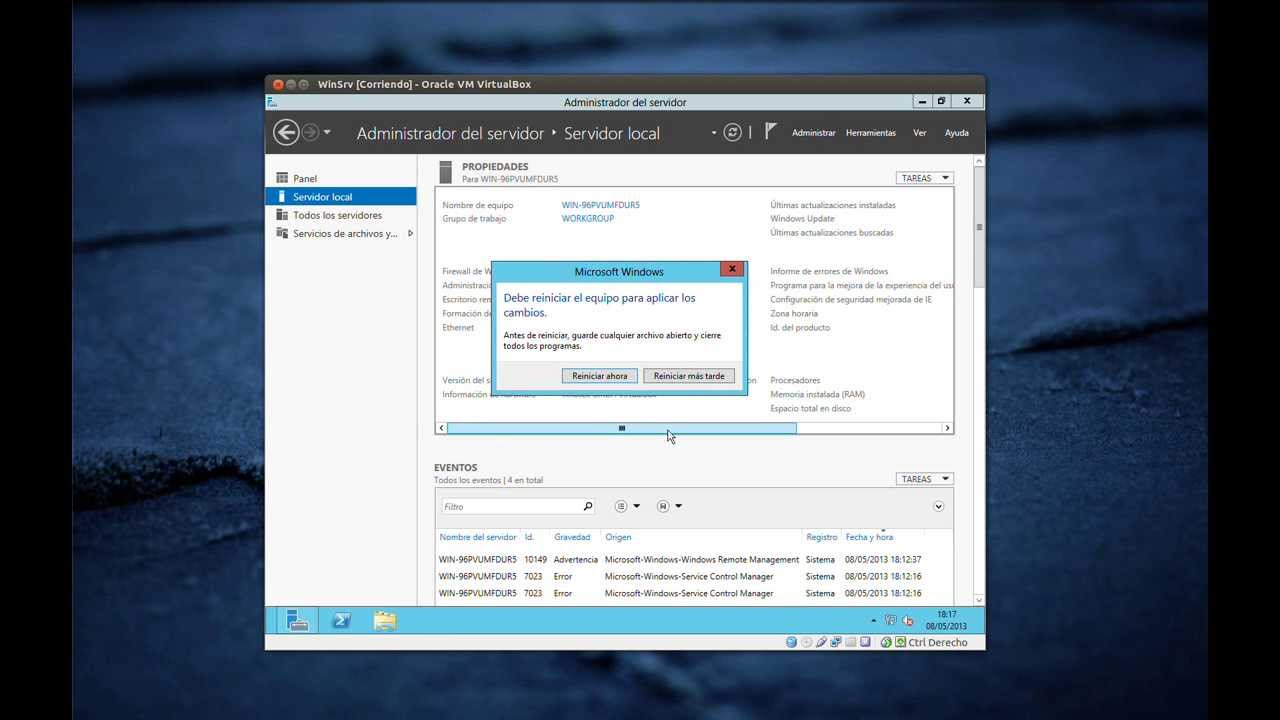Expand the Servicios de archivos arrow

[x=410, y=233]
